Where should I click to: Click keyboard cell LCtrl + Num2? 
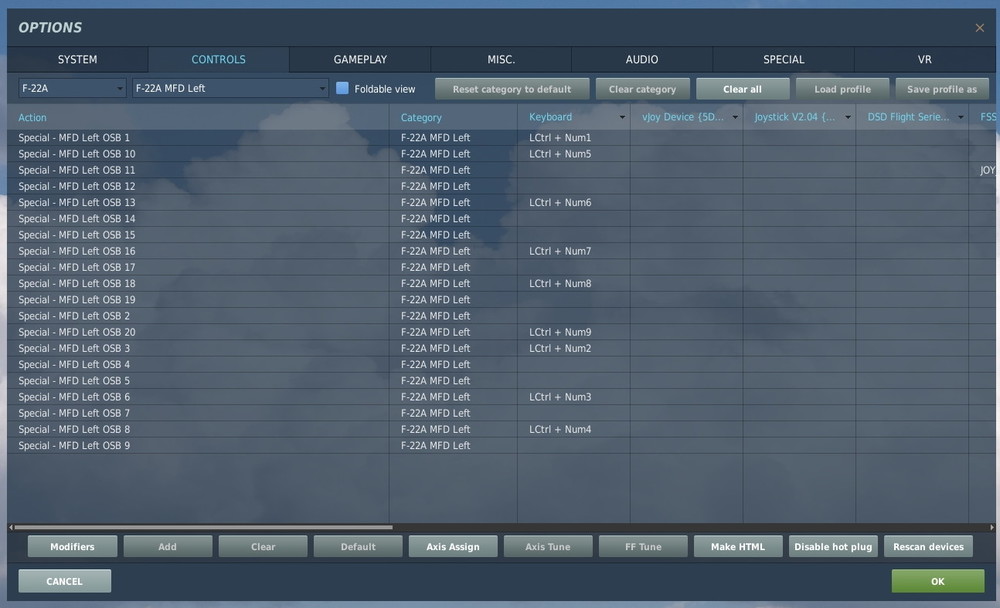pyautogui.click(x=573, y=348)
